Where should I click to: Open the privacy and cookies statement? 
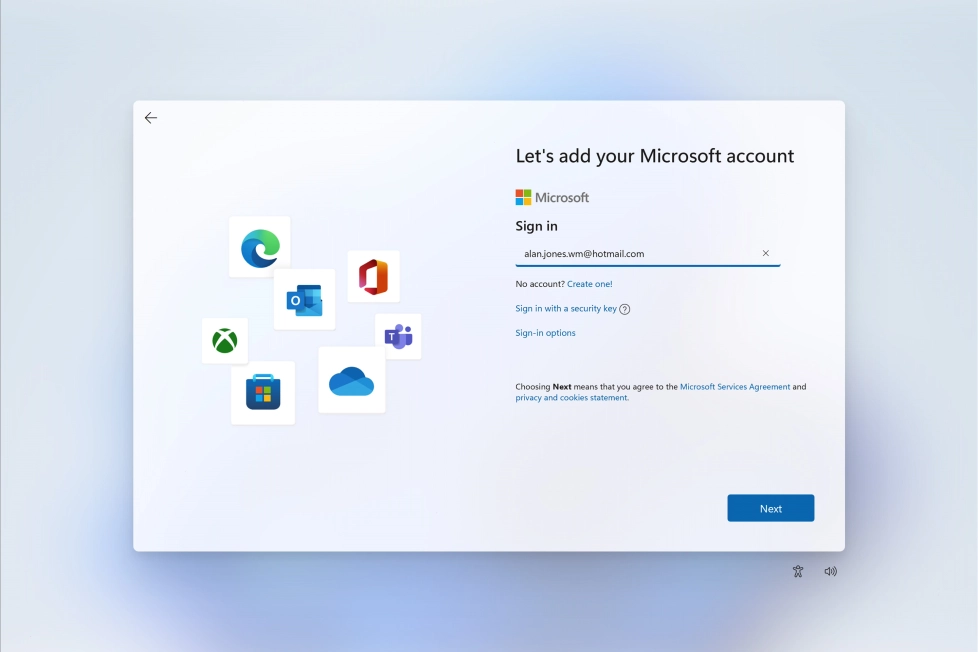570,397
